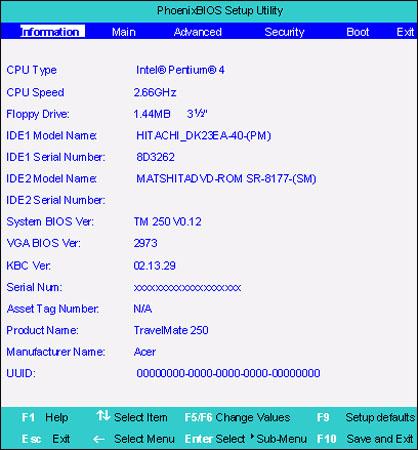Click the Asset Tag Number N/A value
The width and height of the screenshot is (418, 450).
(143, 309)
